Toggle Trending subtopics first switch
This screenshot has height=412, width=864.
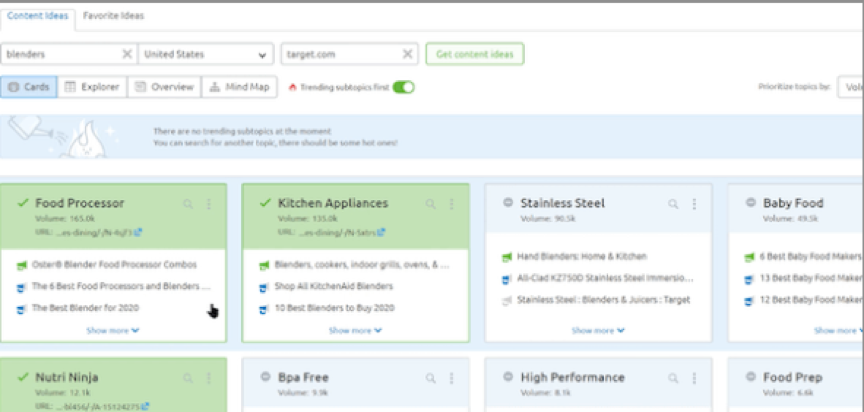[403, 87]
